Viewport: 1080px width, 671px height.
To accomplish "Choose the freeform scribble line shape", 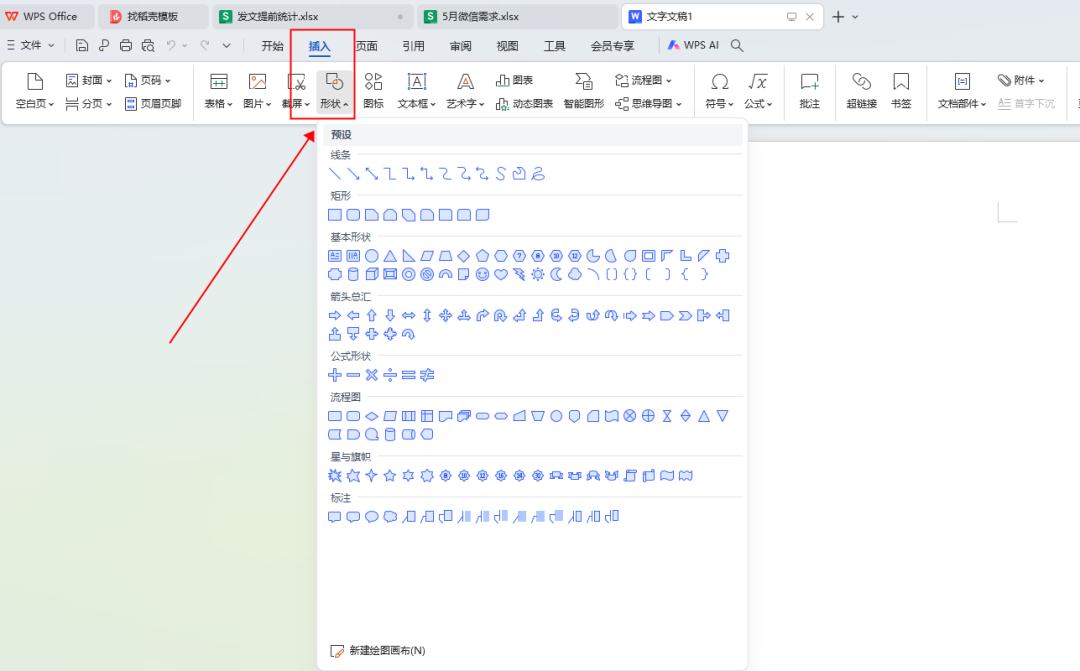I will coord(538,174).
